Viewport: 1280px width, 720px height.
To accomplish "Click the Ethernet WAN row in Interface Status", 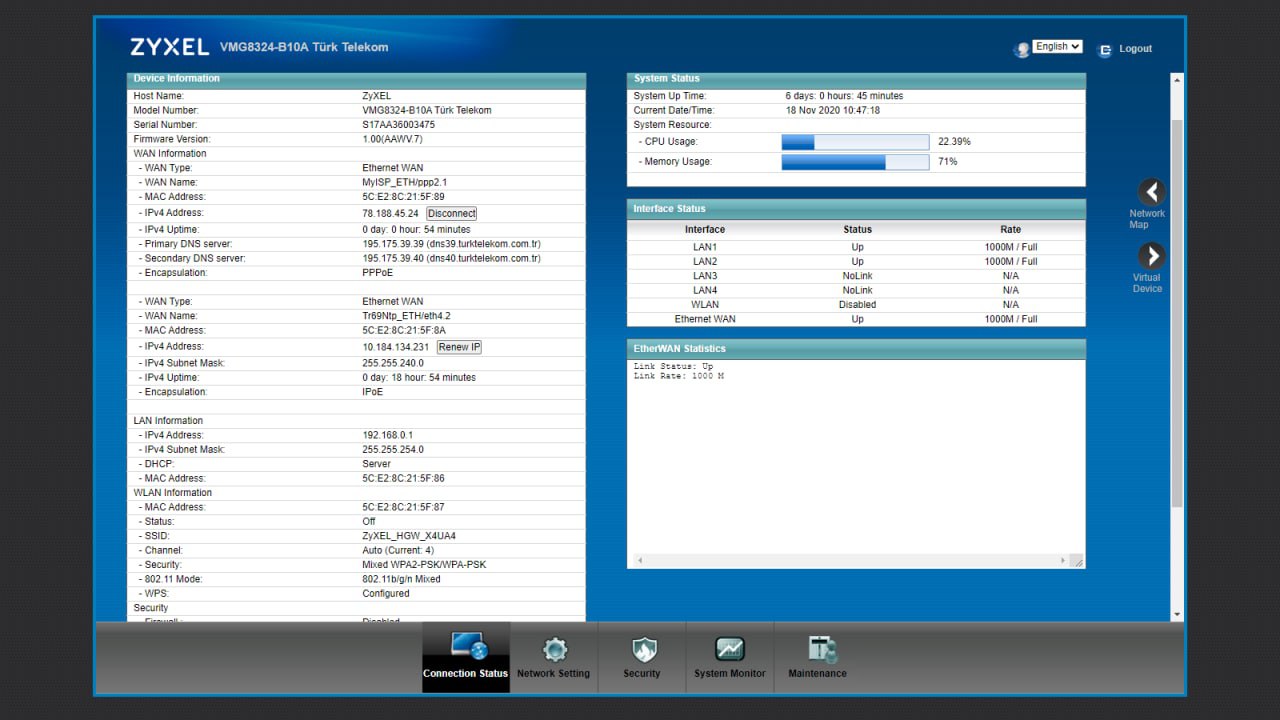I will pos(856,319).
